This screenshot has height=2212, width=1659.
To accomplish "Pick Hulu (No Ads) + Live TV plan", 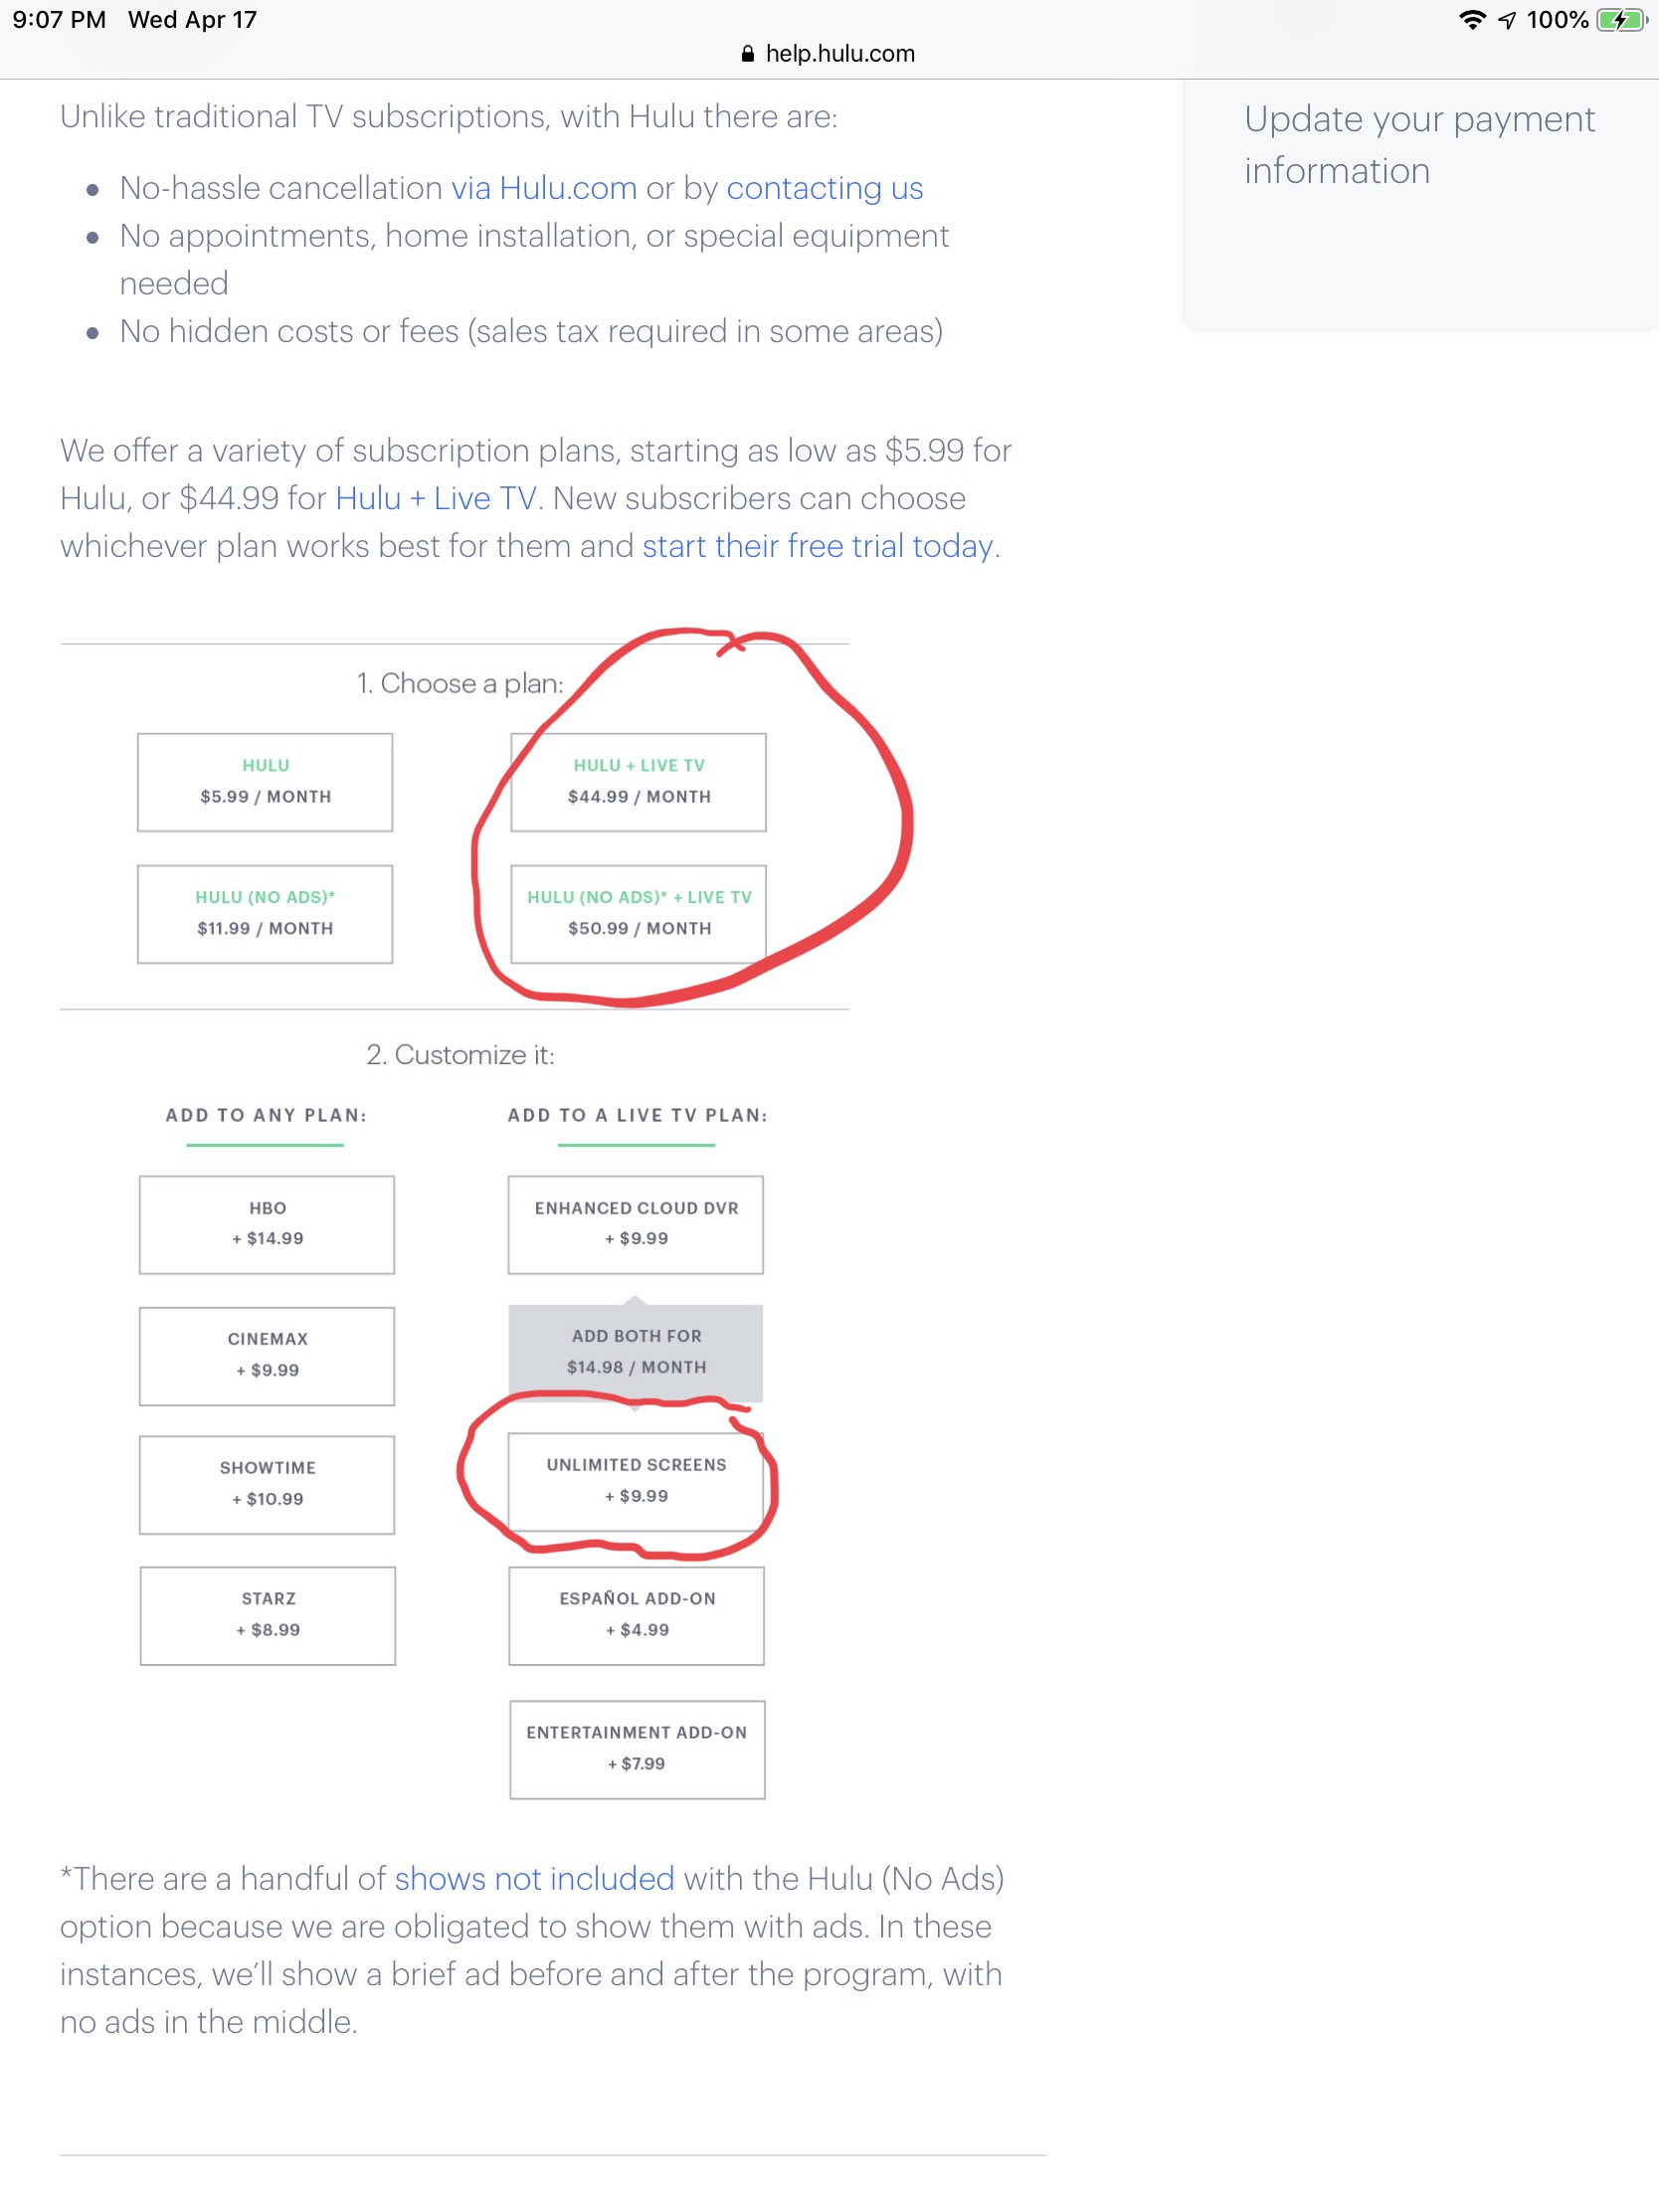I will click(638, 913).
